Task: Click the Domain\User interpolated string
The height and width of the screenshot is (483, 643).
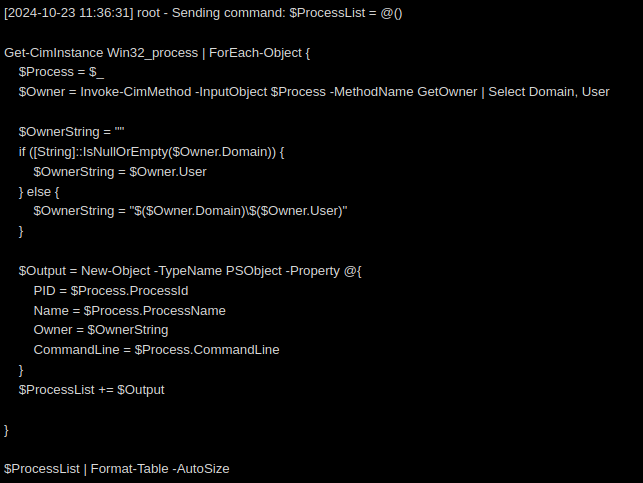Action: (238, 211)
